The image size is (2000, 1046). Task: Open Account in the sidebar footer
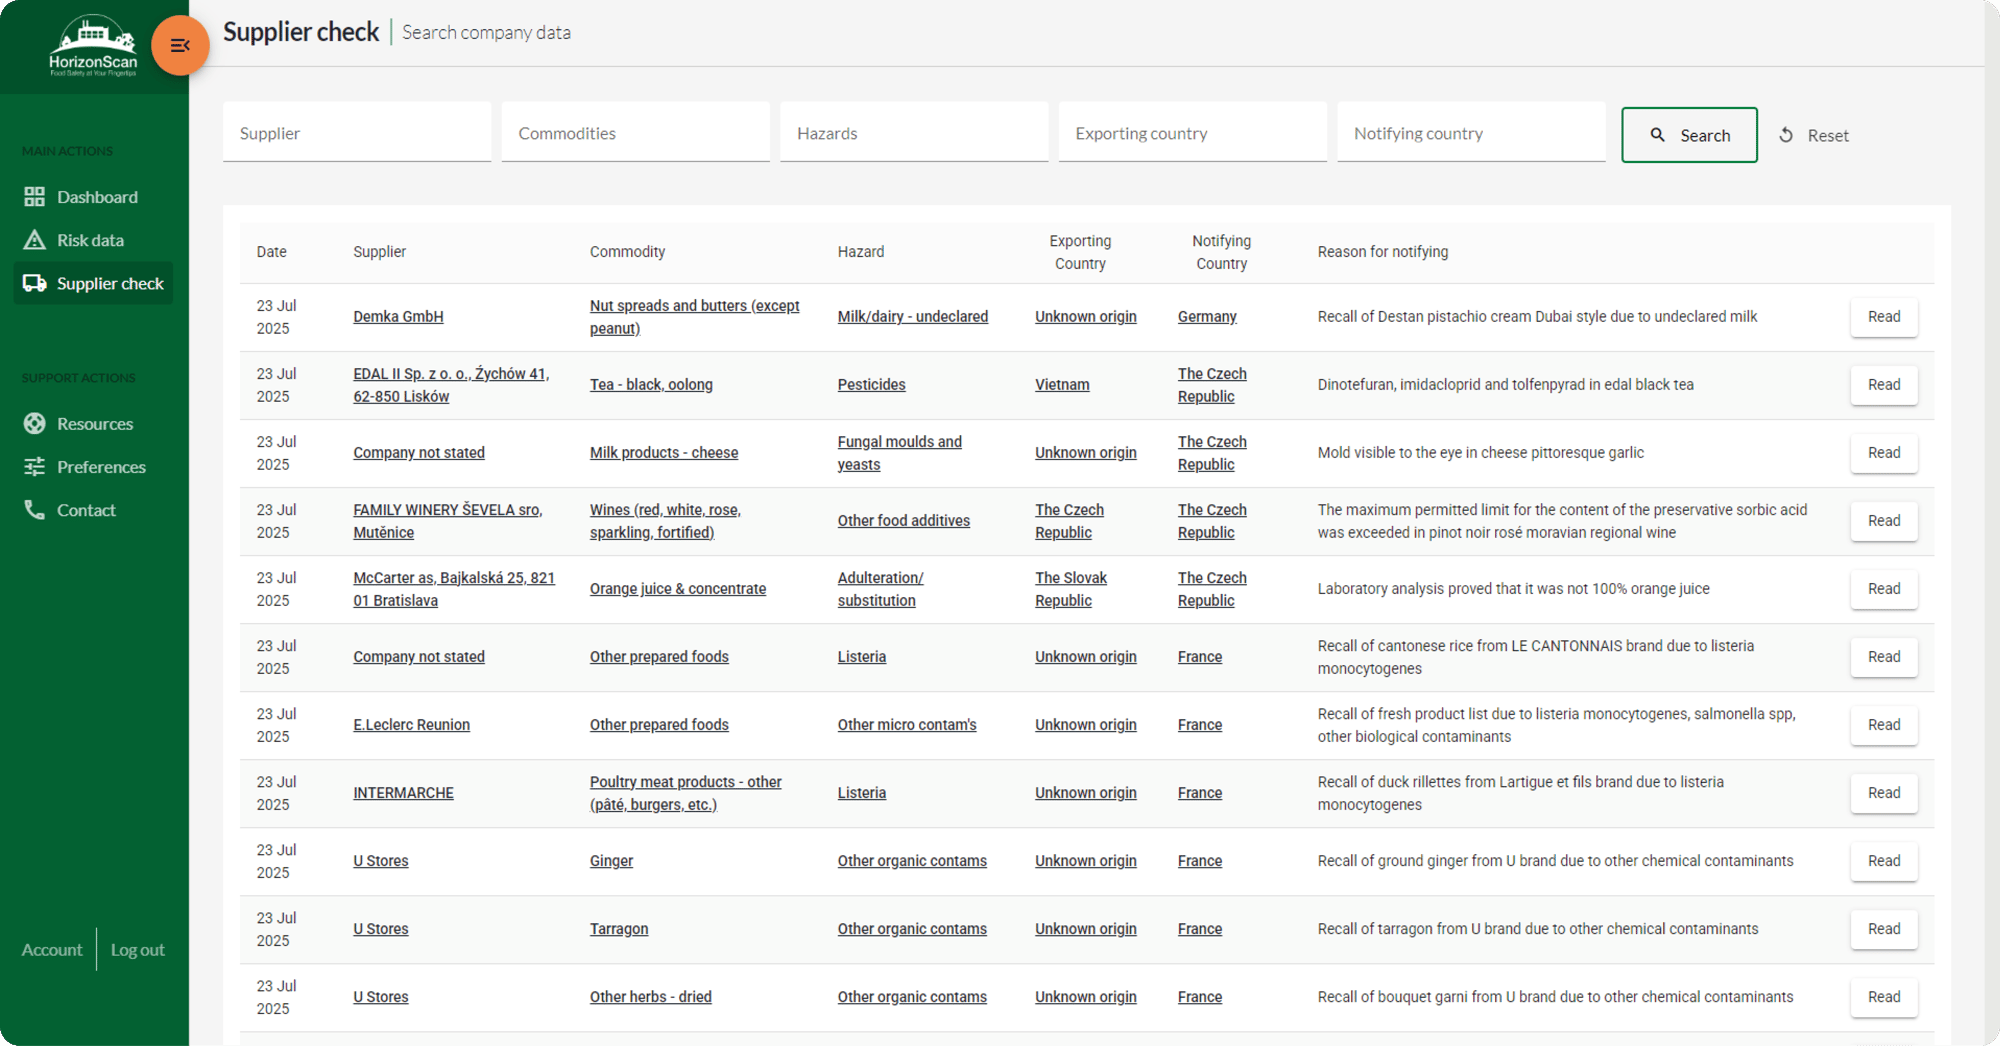coord(52,950)
